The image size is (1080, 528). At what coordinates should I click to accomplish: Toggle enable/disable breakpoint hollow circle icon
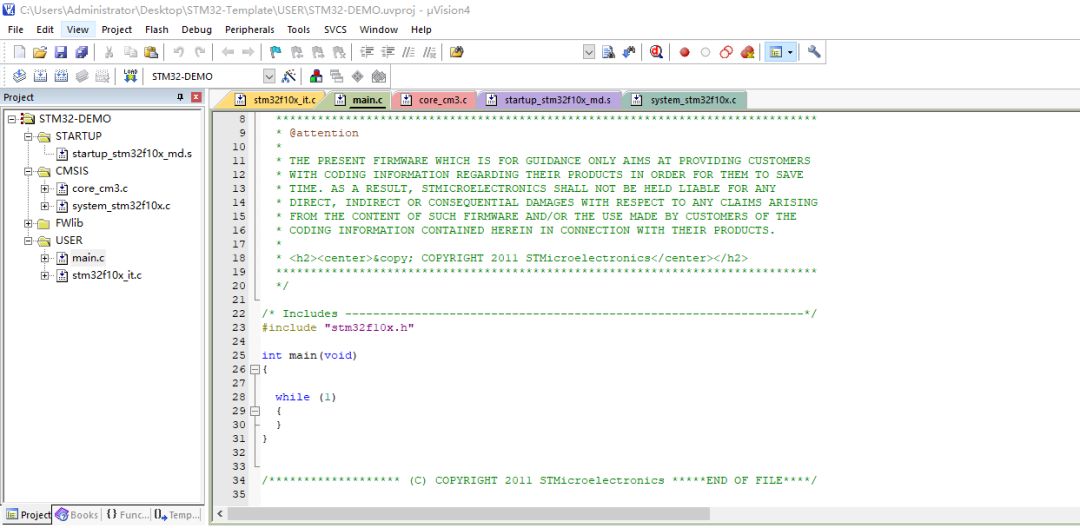pos(705,52)
